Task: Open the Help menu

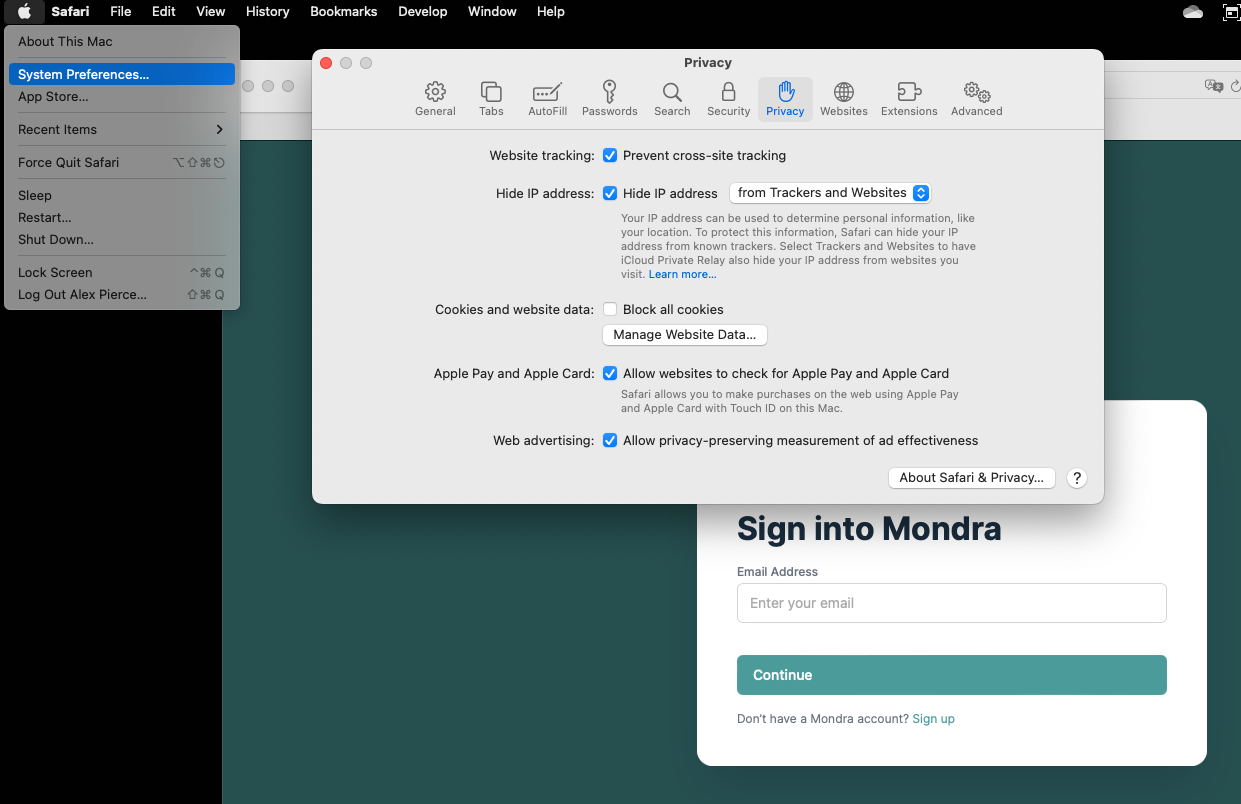Action: pyautogui.click(x=550, y=12)
